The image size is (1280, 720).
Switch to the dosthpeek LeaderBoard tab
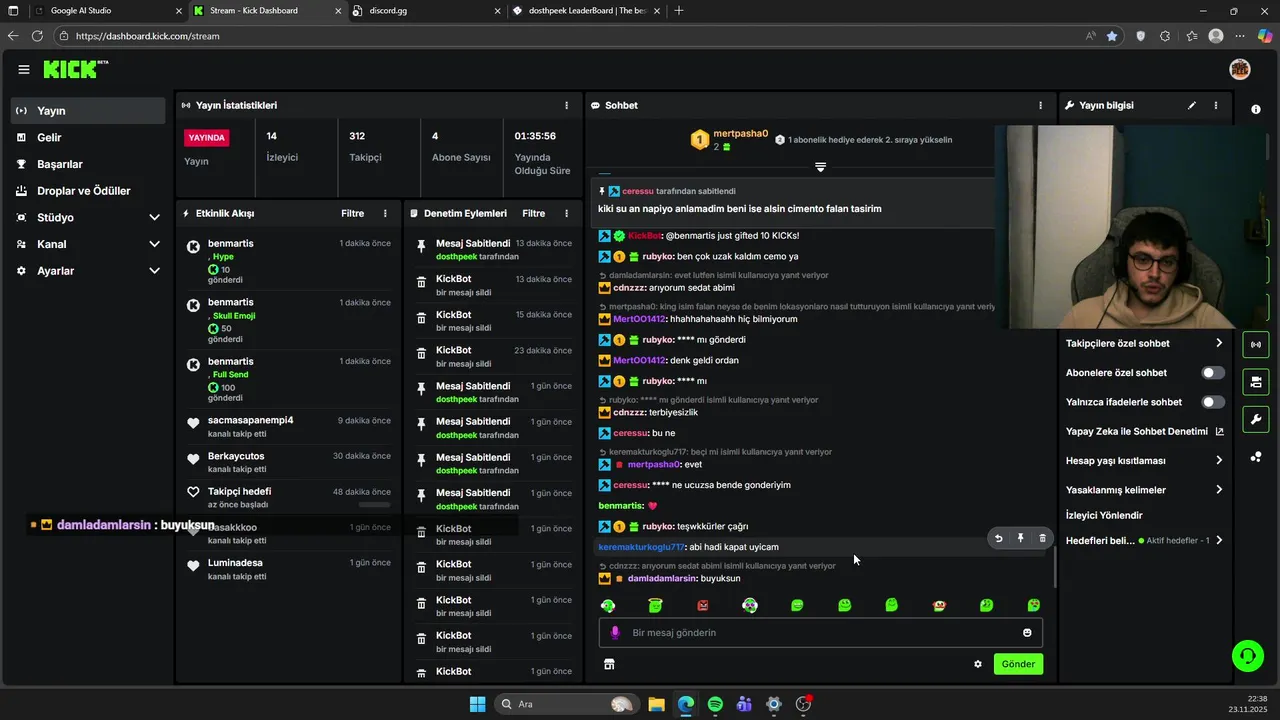tap(587, 11)
